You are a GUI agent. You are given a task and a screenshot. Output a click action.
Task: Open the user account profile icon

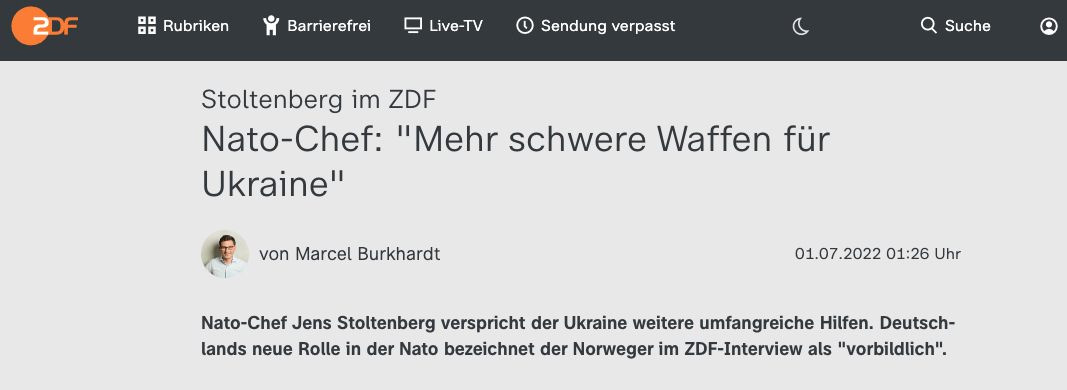point(1049,26)
